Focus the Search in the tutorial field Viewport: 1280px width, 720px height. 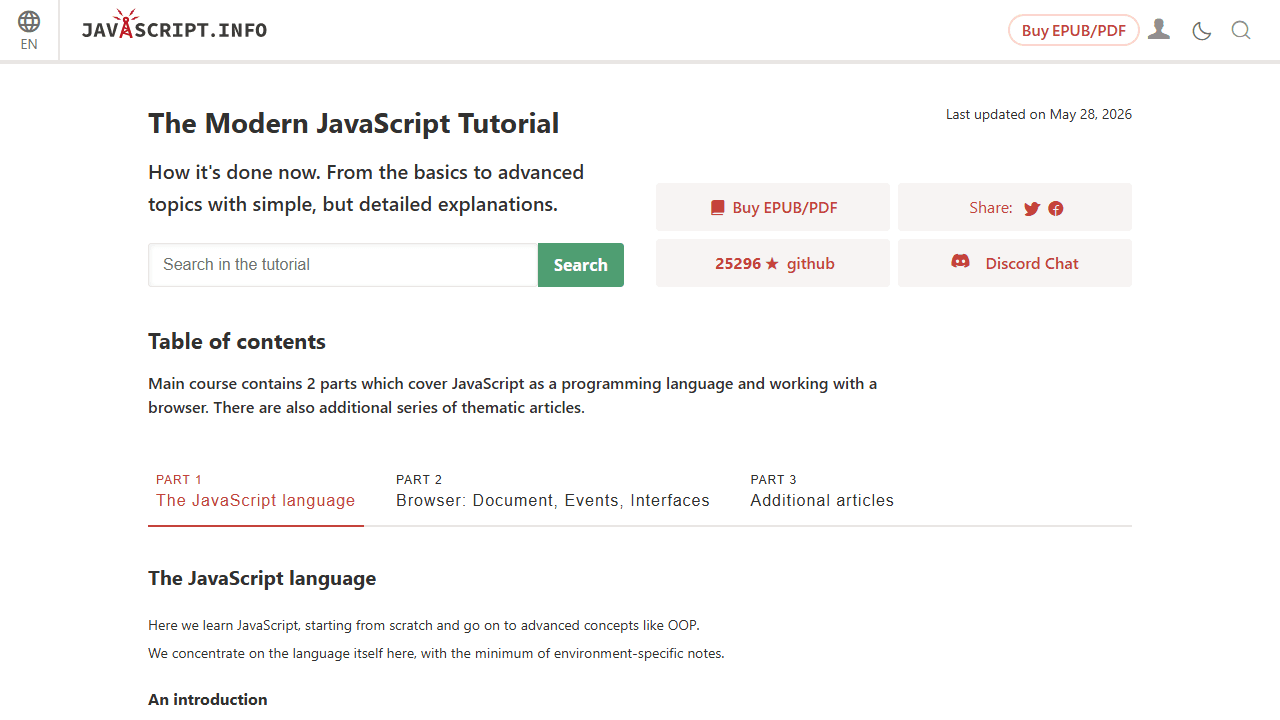[x=343, y=265]
